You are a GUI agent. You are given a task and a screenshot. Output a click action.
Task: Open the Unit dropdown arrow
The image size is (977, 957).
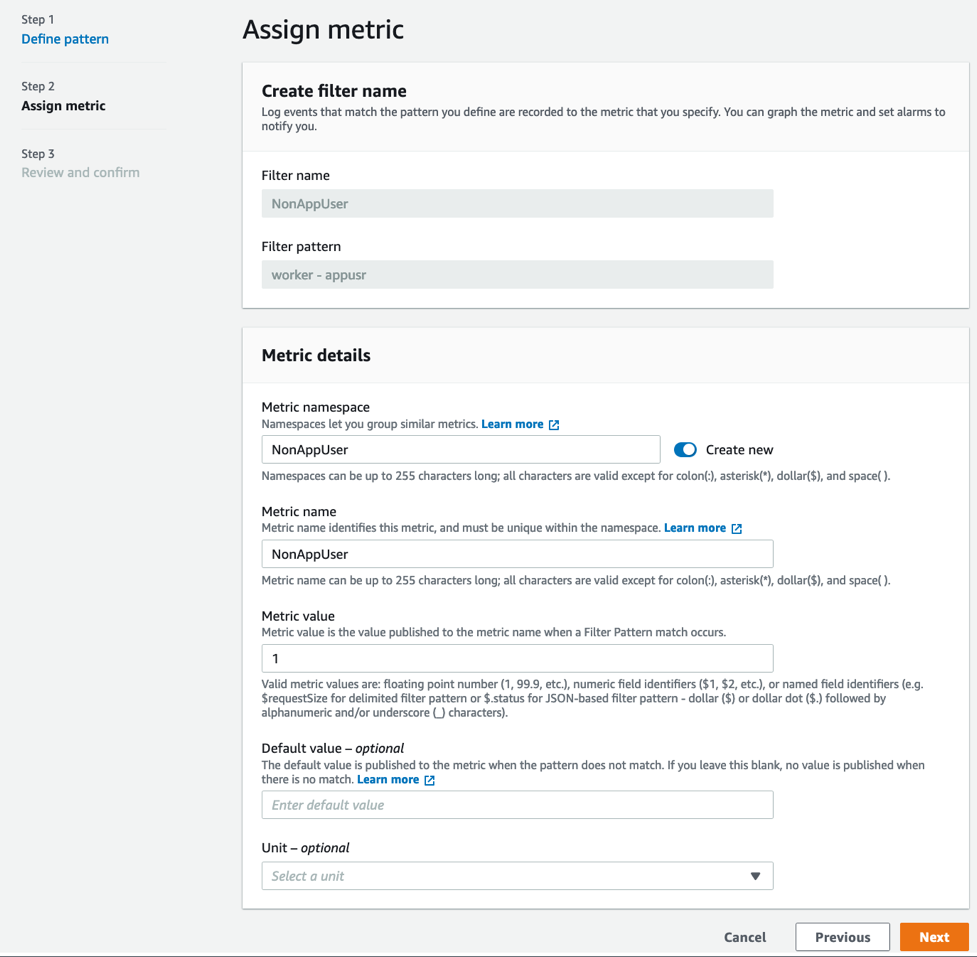pos(755,876)
